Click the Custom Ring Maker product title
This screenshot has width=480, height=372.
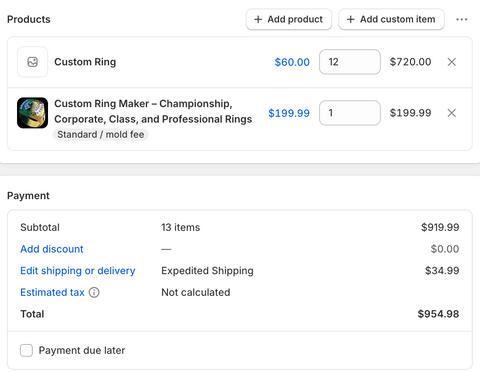153,111
